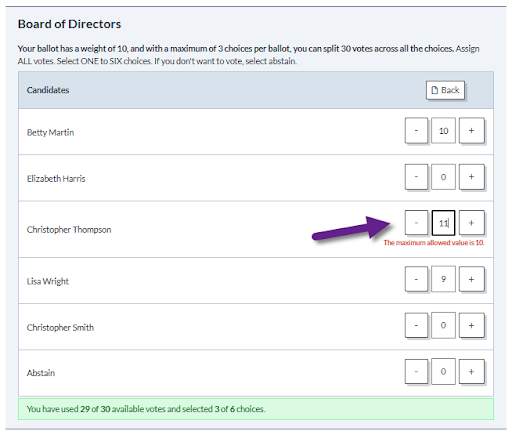The image size is (512, 431).
Task: Click Lisa Wright's vote field showing 9
Action: coord(443,279)
